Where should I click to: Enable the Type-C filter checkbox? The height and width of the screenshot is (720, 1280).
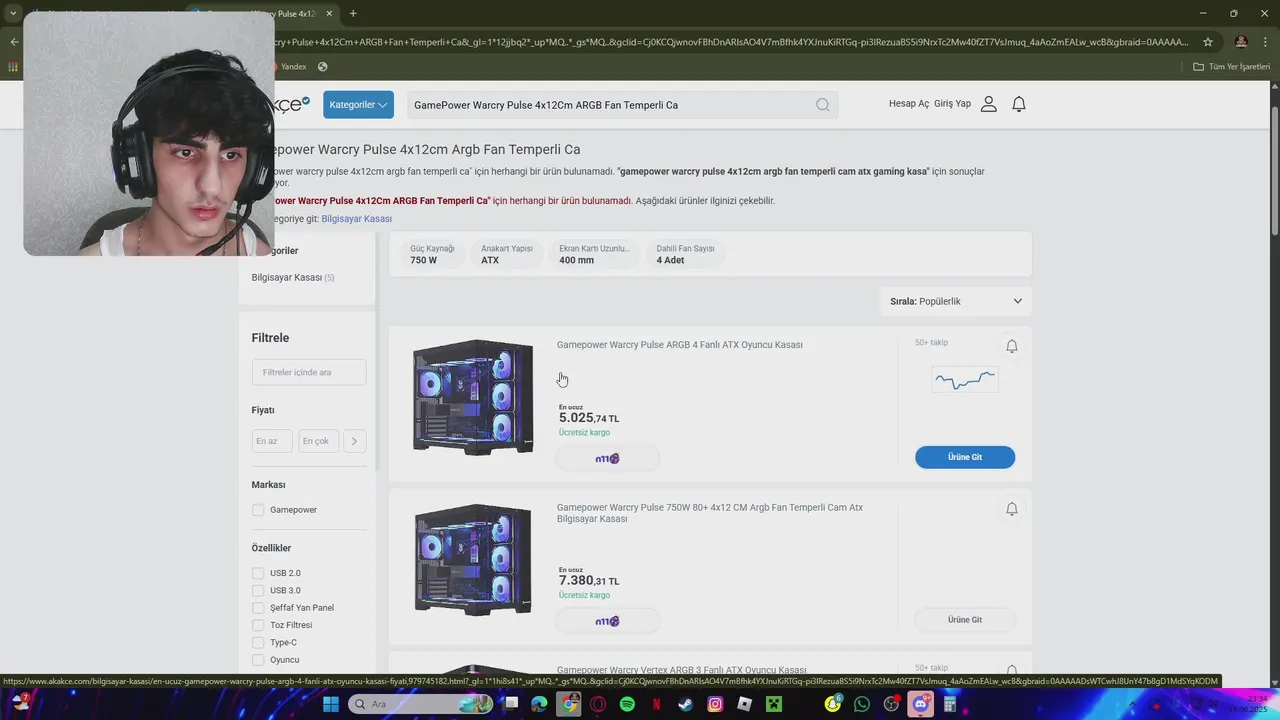[x=258, y=643]
